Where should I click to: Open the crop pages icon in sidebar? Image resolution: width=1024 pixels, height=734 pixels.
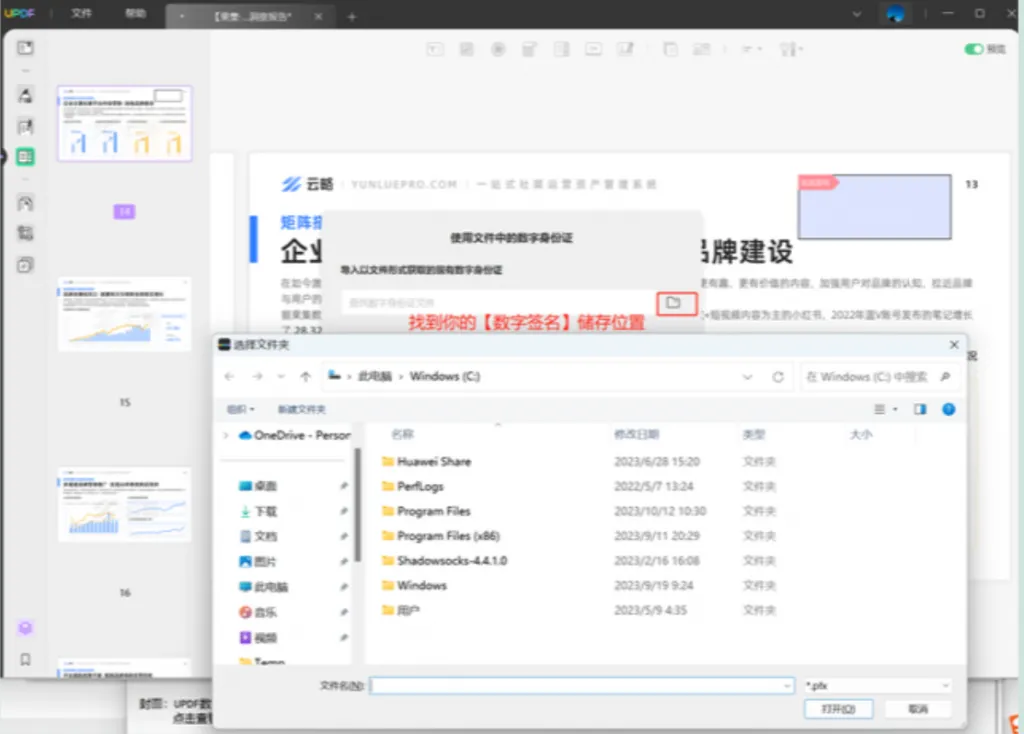[x=25, y=233]
